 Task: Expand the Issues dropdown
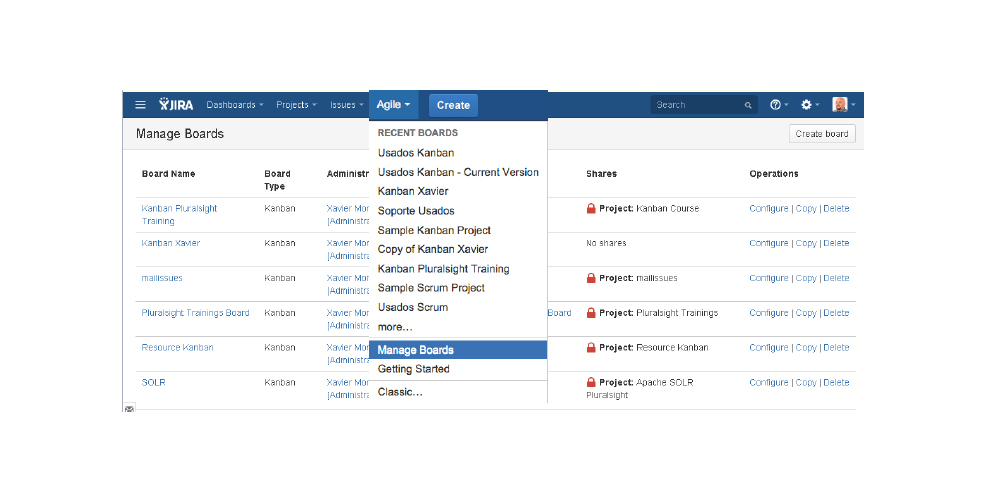(x=346, y=105)
